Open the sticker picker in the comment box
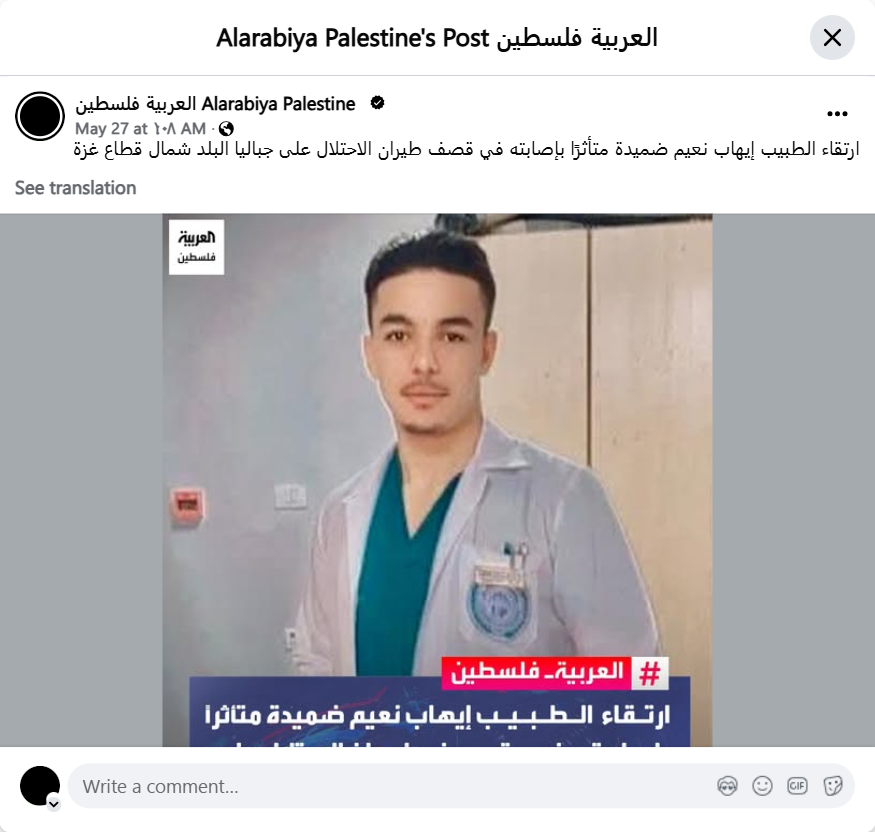This screenshot has width=875, height=832. (832, 786)
